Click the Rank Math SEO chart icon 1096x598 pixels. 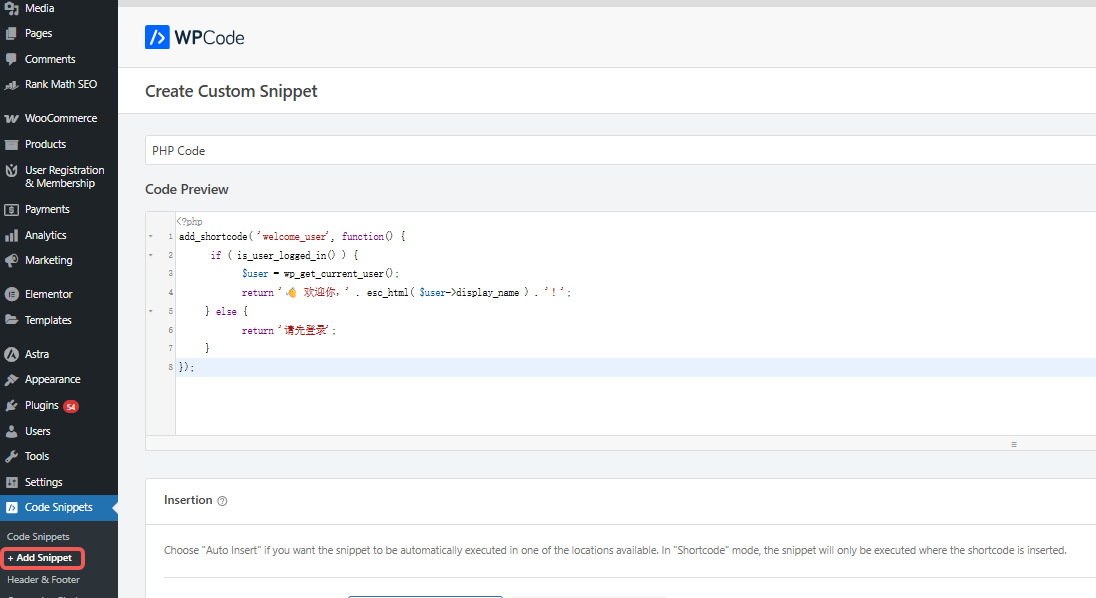[x=12, y=85]
